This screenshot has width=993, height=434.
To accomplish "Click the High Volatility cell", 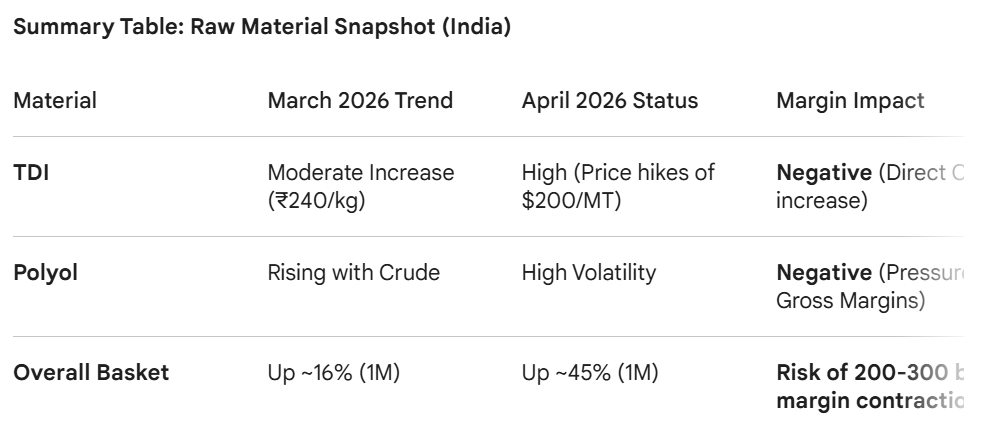I will [x=589, y=272].
